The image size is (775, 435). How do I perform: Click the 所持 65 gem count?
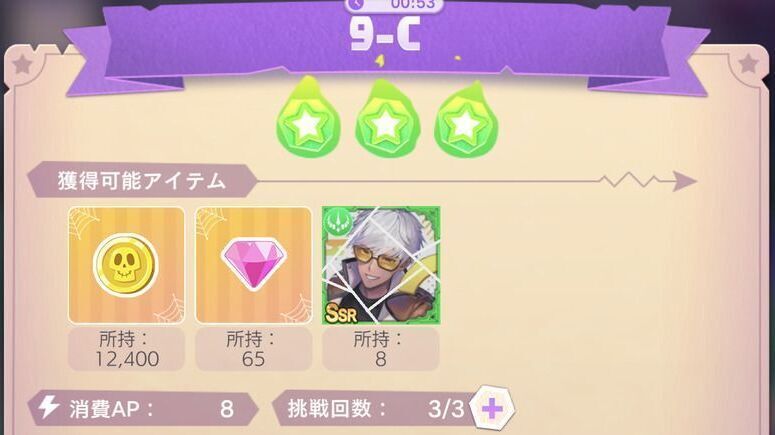click(x=254, y=349)
